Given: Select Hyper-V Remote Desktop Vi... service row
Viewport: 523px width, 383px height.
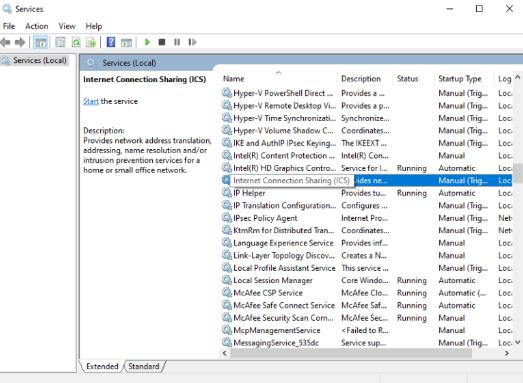Looking at the screenshot, I should point(367,106).
